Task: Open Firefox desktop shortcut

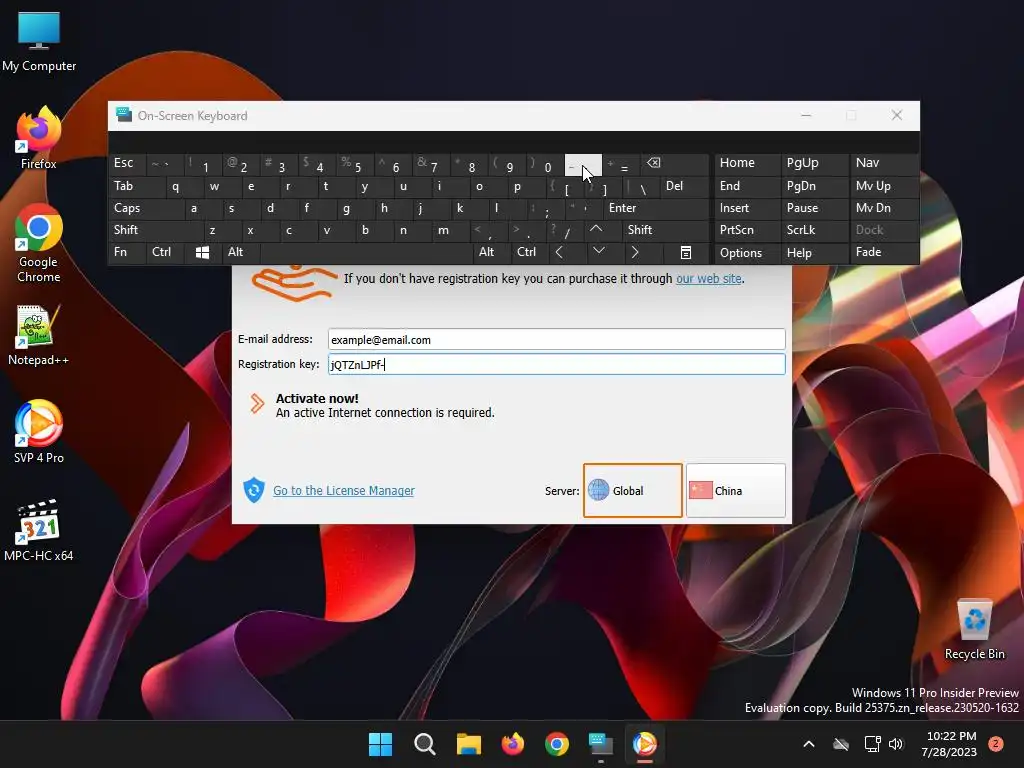Action: click(39, 138)
